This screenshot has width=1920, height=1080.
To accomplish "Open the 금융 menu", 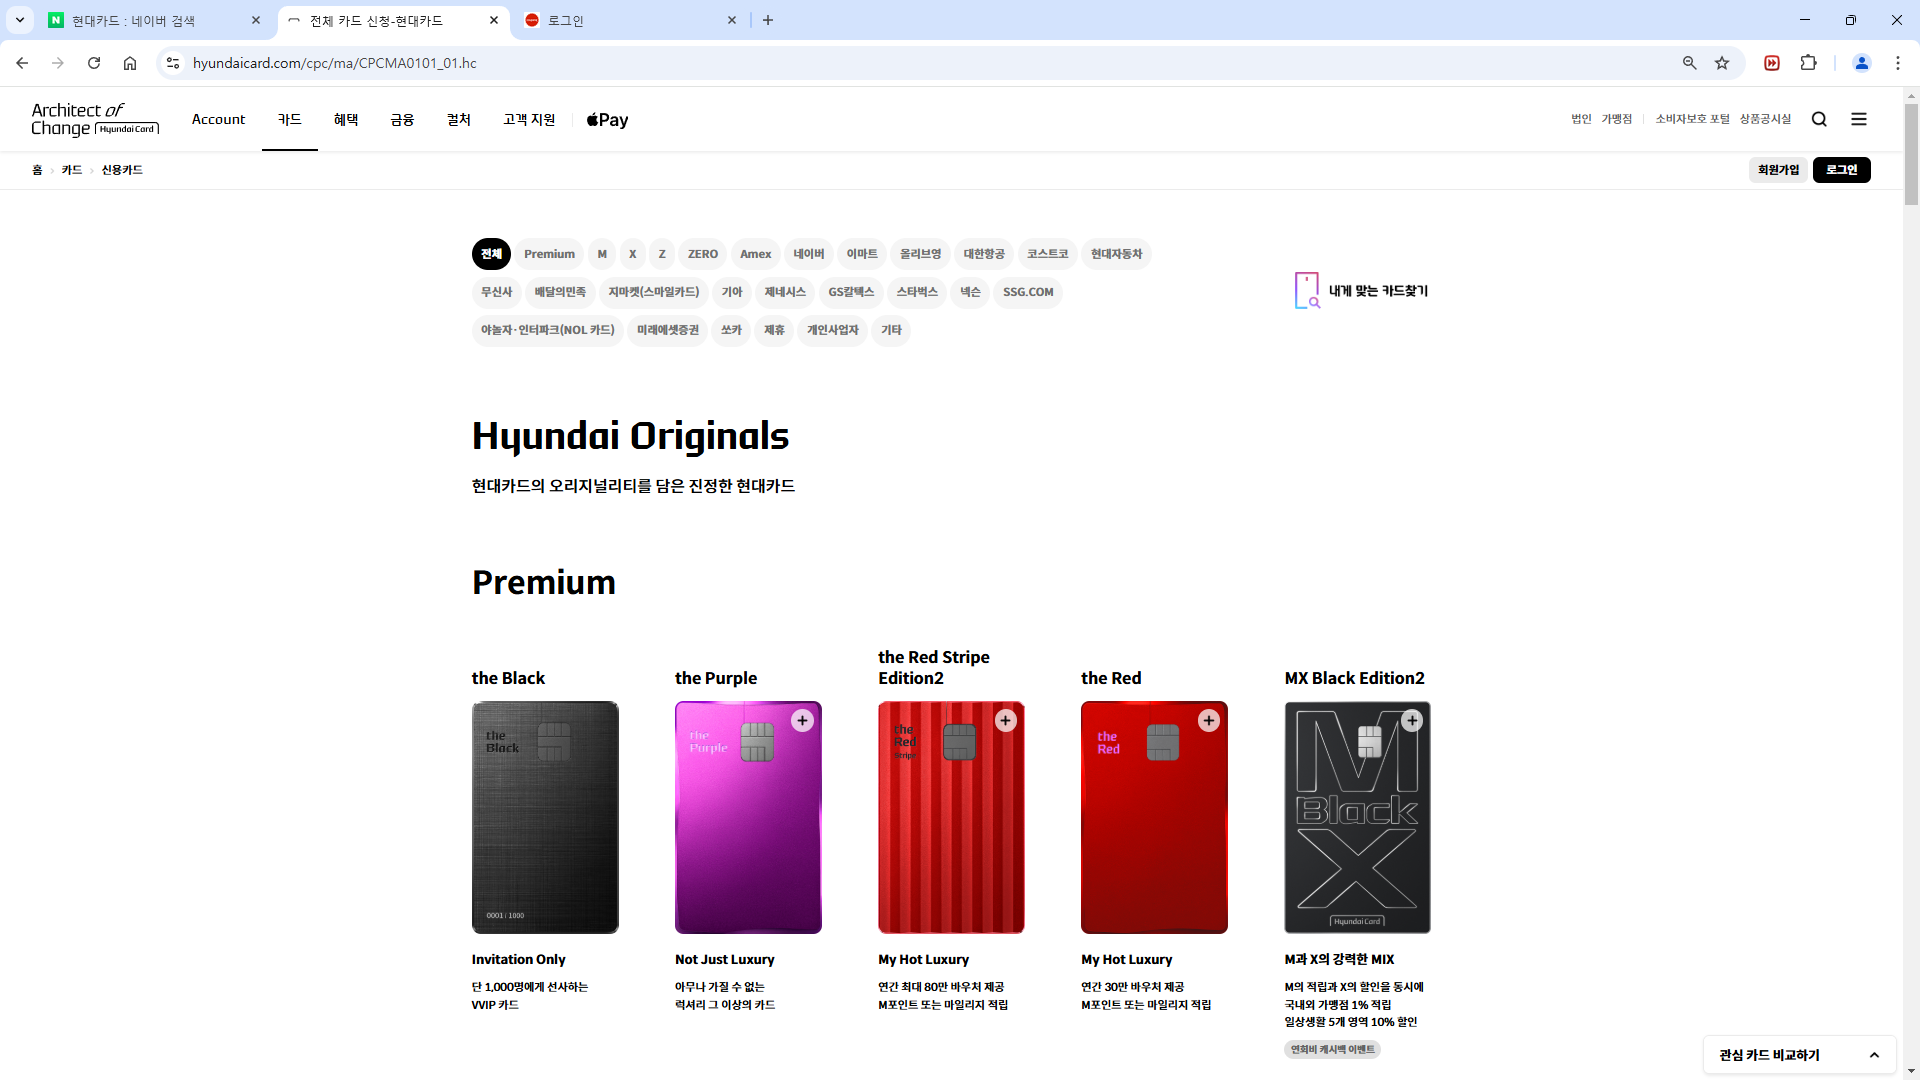I will (x=402, y=119).
